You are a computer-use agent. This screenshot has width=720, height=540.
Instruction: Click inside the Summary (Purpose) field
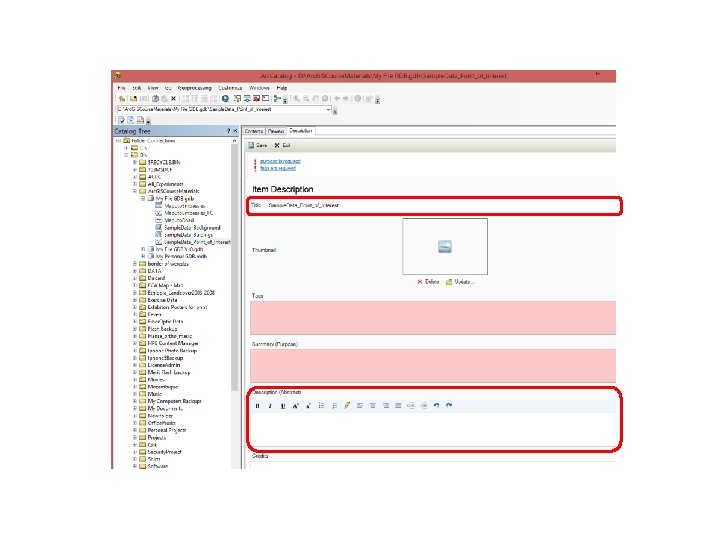(x=433, y=366)
